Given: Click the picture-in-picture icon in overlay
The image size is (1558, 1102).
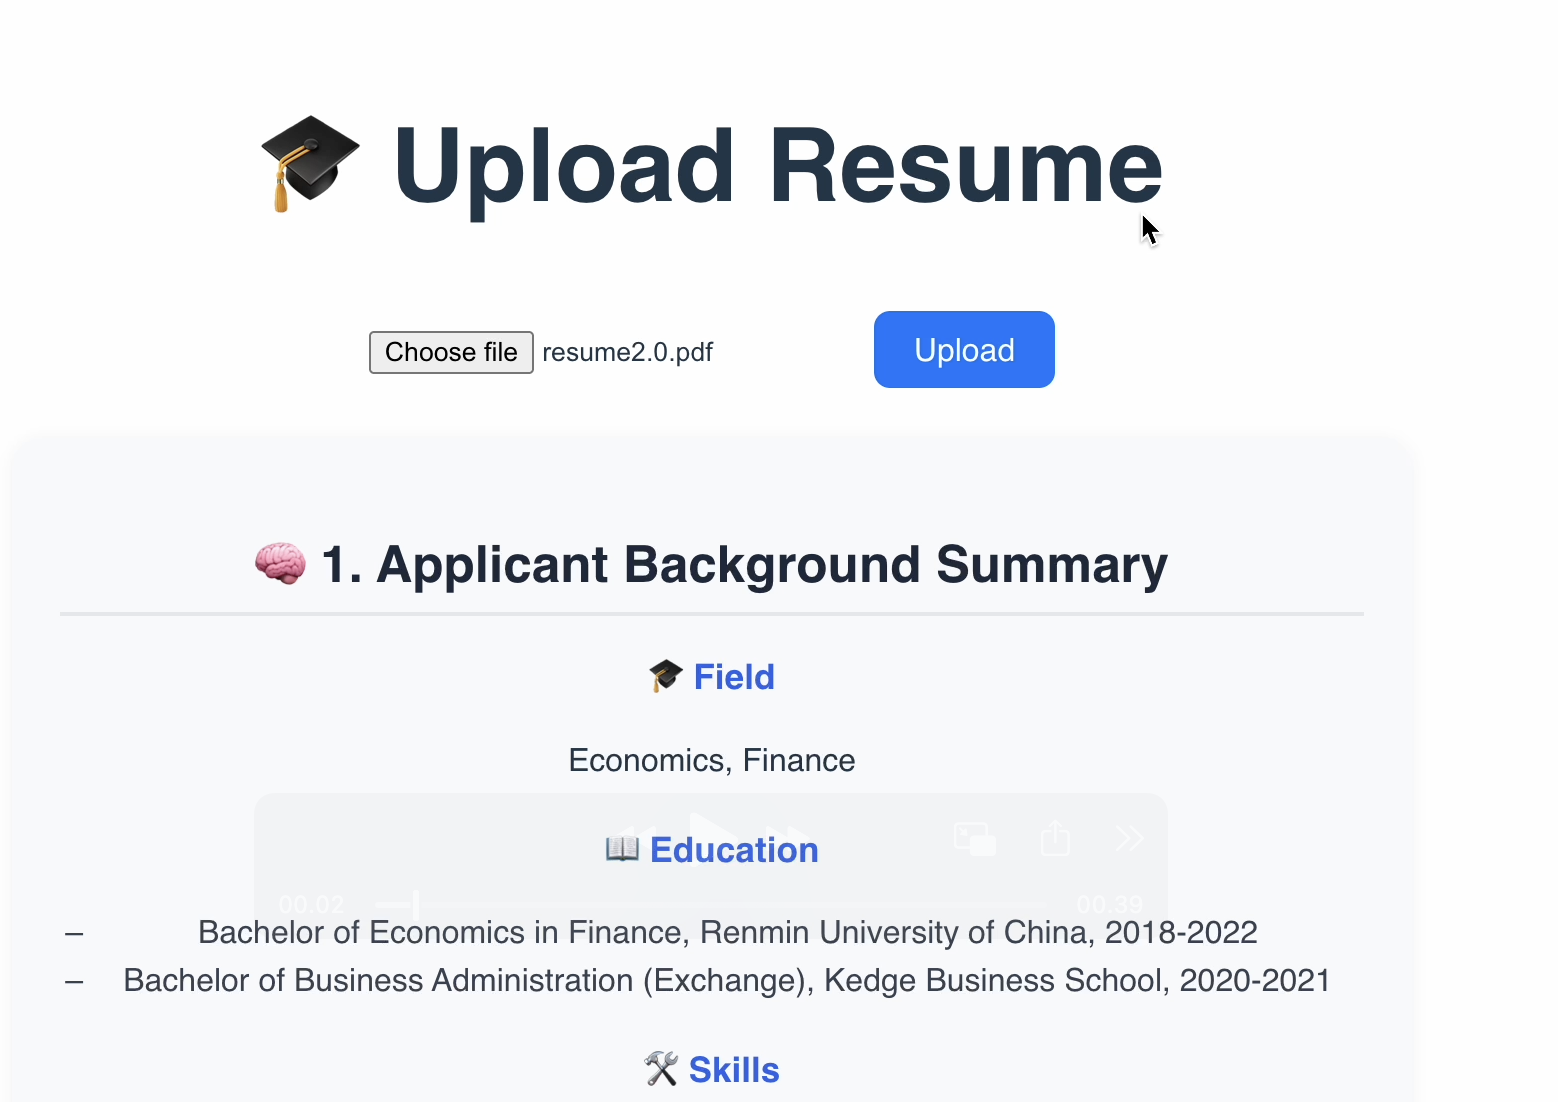Looking at the screenshot, I should pyautogui.click(x=974, y=838).
